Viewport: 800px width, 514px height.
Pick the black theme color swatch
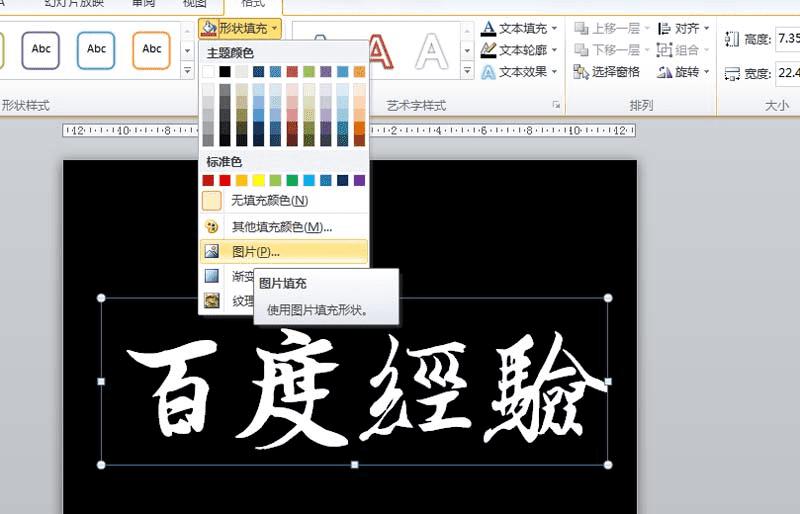225,71
